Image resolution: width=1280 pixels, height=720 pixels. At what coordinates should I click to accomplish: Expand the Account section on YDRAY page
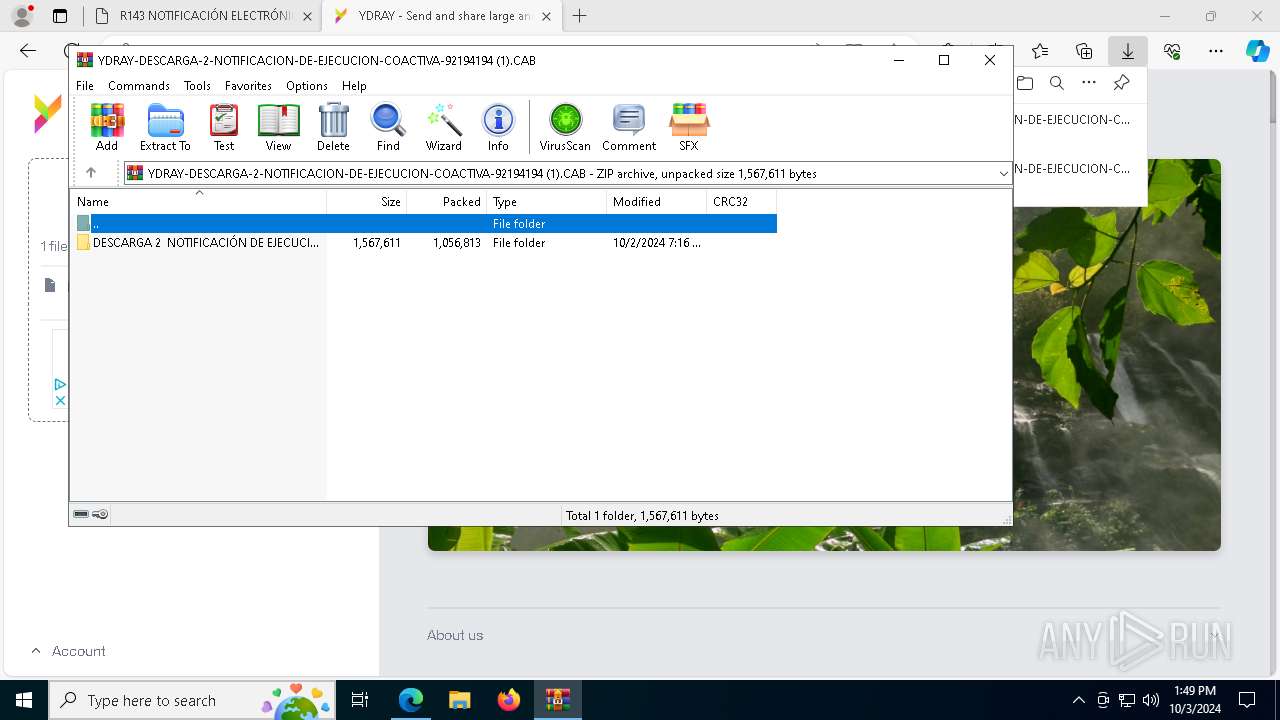(x=68, y=651)
